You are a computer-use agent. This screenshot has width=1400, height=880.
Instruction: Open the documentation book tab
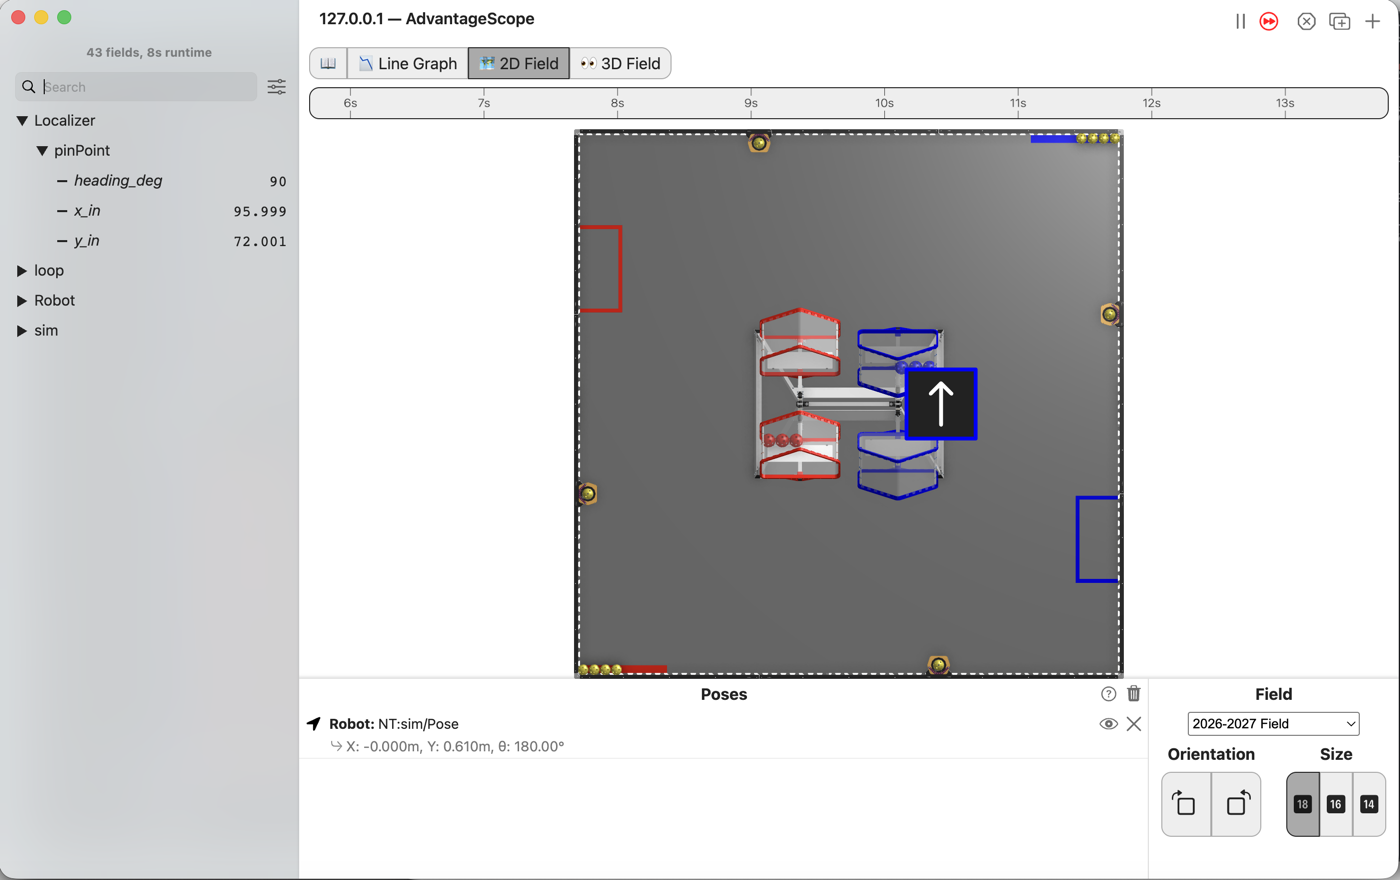[328, 63]
